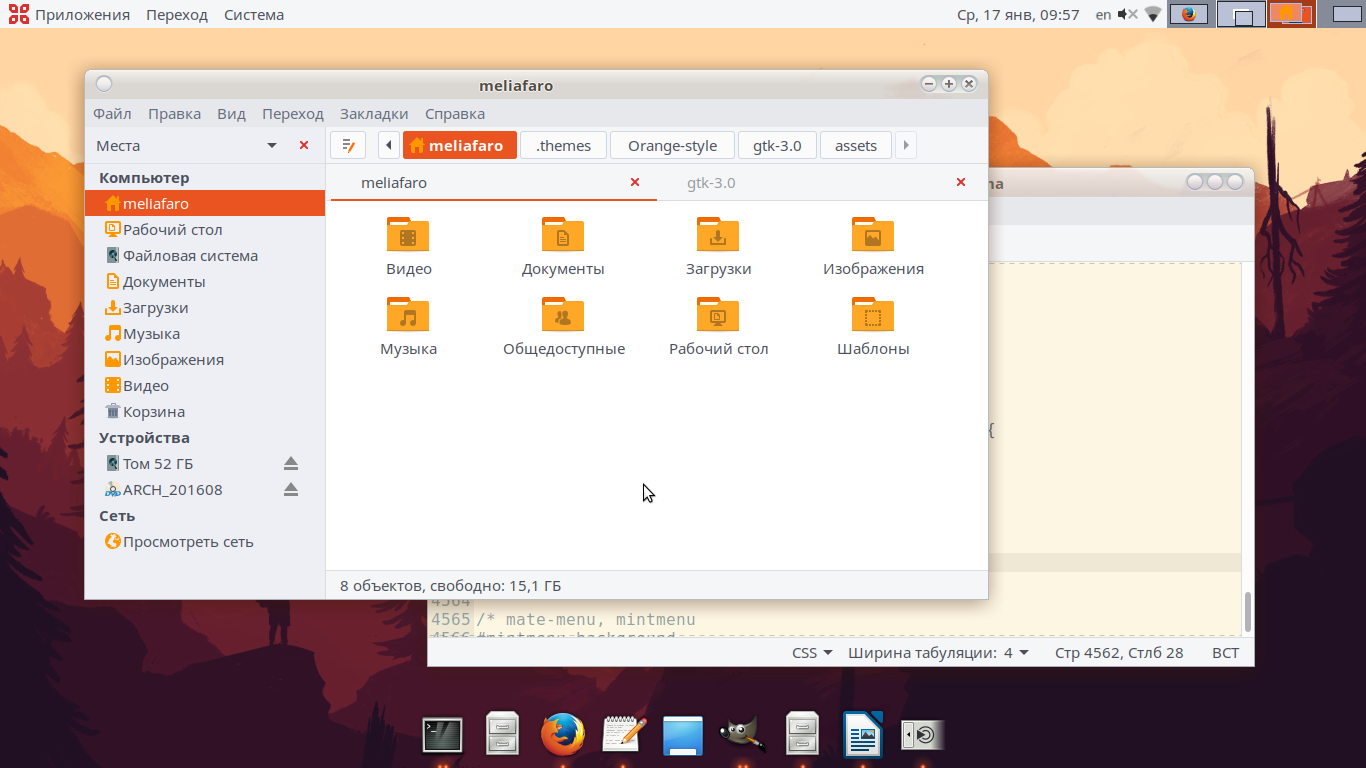Screen dimensions: 1366x768
Task: Open the Система panel menu
Action: 254,14
